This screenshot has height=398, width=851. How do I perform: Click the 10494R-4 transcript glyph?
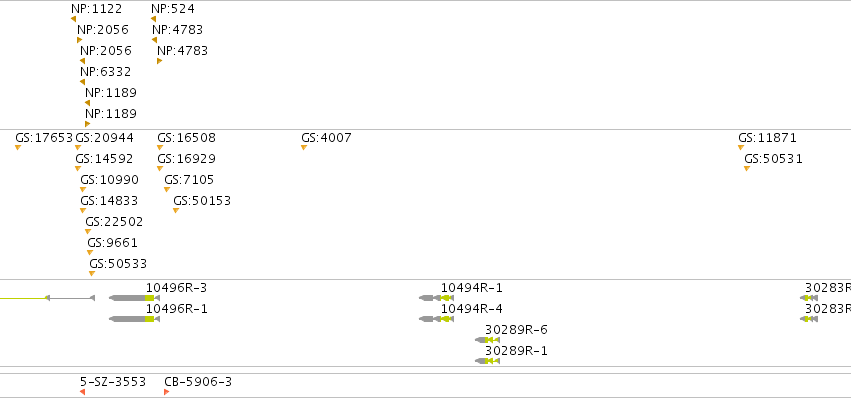click(x=436, y=319)
